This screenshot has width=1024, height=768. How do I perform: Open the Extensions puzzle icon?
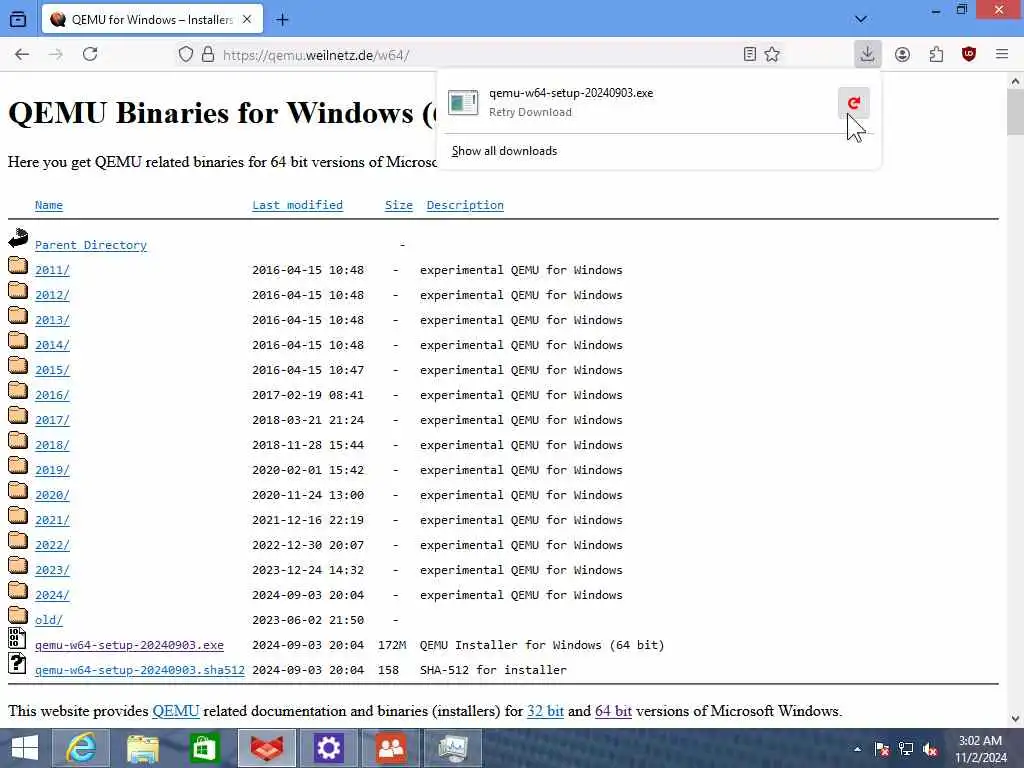coord(936,54)
